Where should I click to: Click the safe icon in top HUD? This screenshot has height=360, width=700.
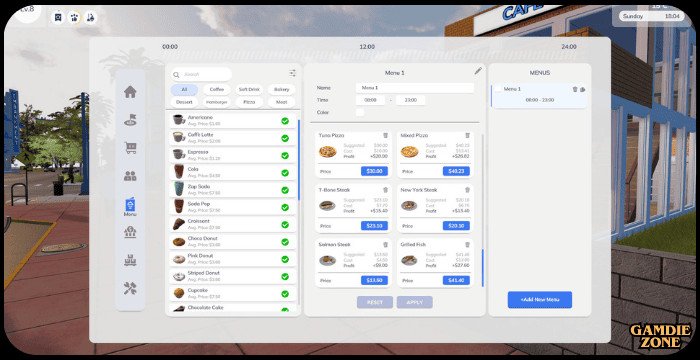pyautogui.click(x=58, y=17)
